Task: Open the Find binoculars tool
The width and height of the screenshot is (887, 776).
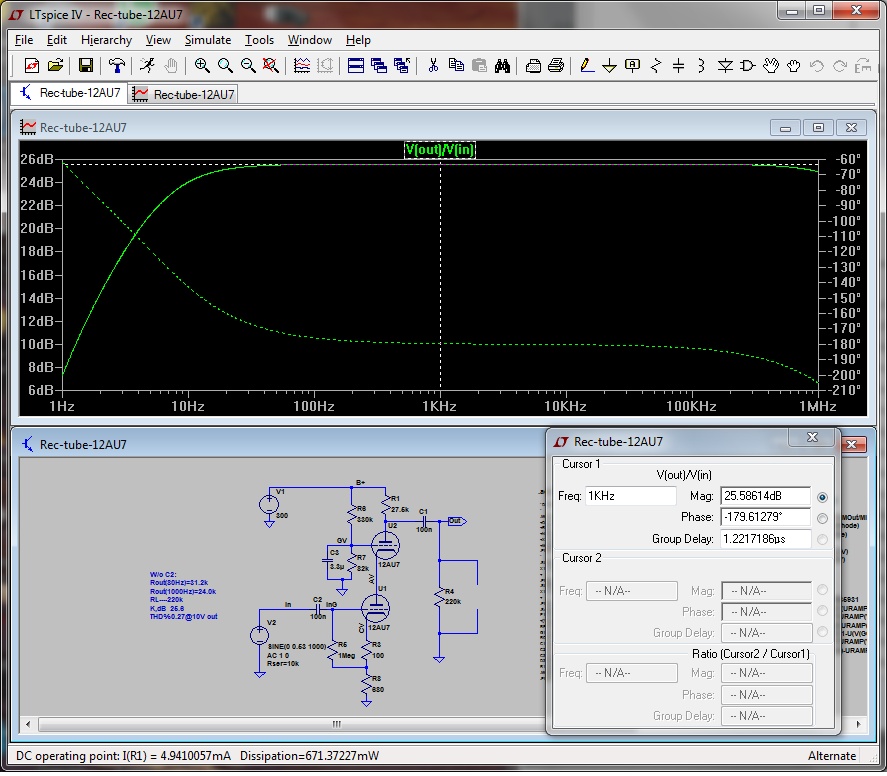Action: 503,66
